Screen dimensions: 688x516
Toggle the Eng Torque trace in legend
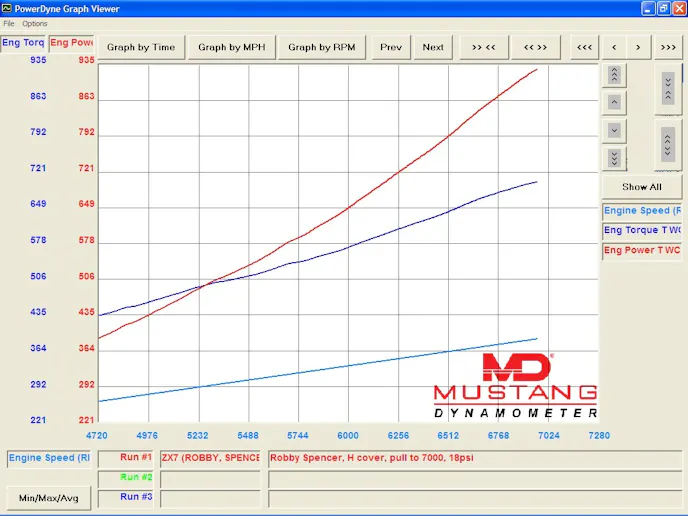(642, 230)
